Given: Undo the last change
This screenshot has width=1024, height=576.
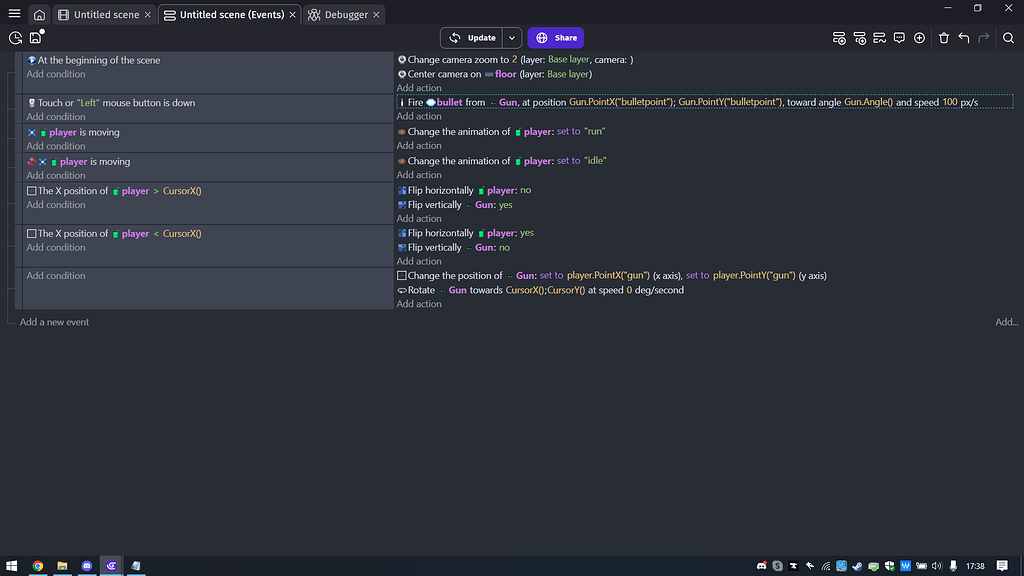Looking at the screenshot, I should click(963, 37).
